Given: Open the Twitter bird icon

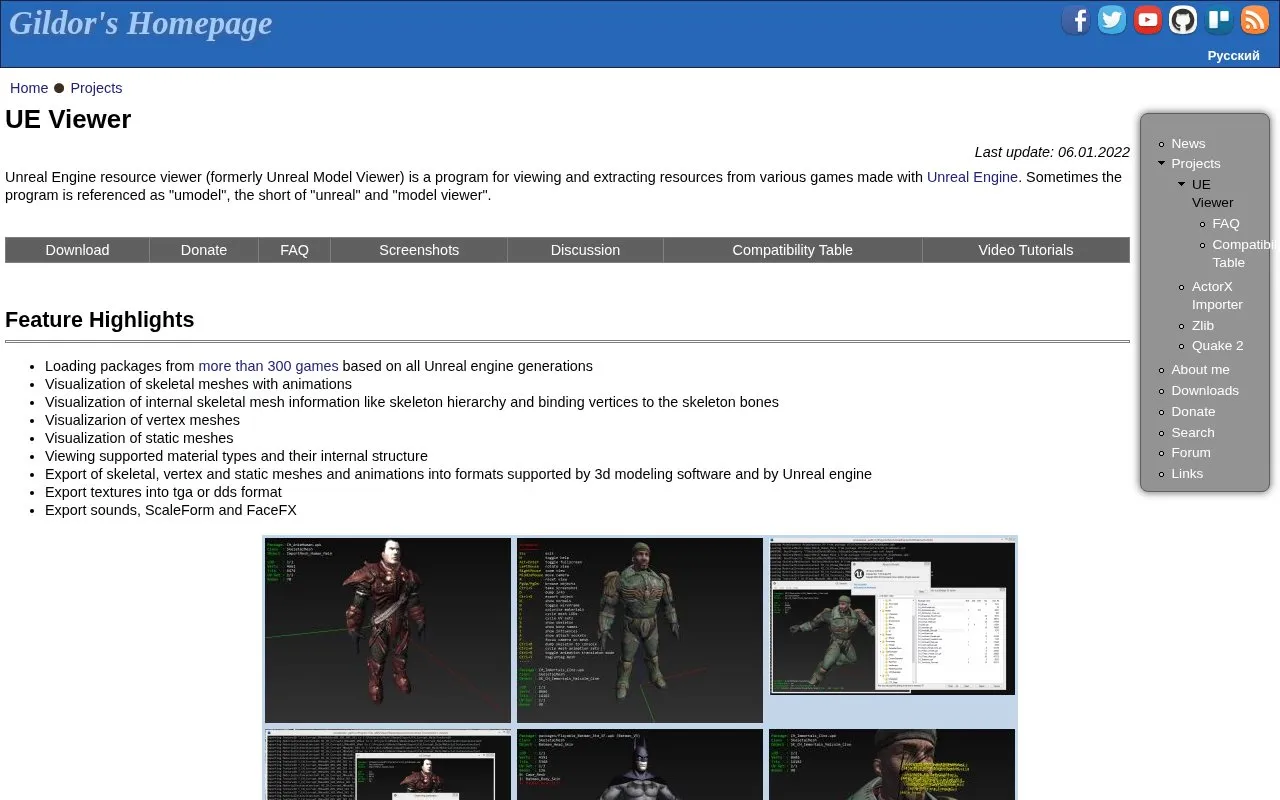Looking at the screenshot, I should click(x=1112, y=20).
